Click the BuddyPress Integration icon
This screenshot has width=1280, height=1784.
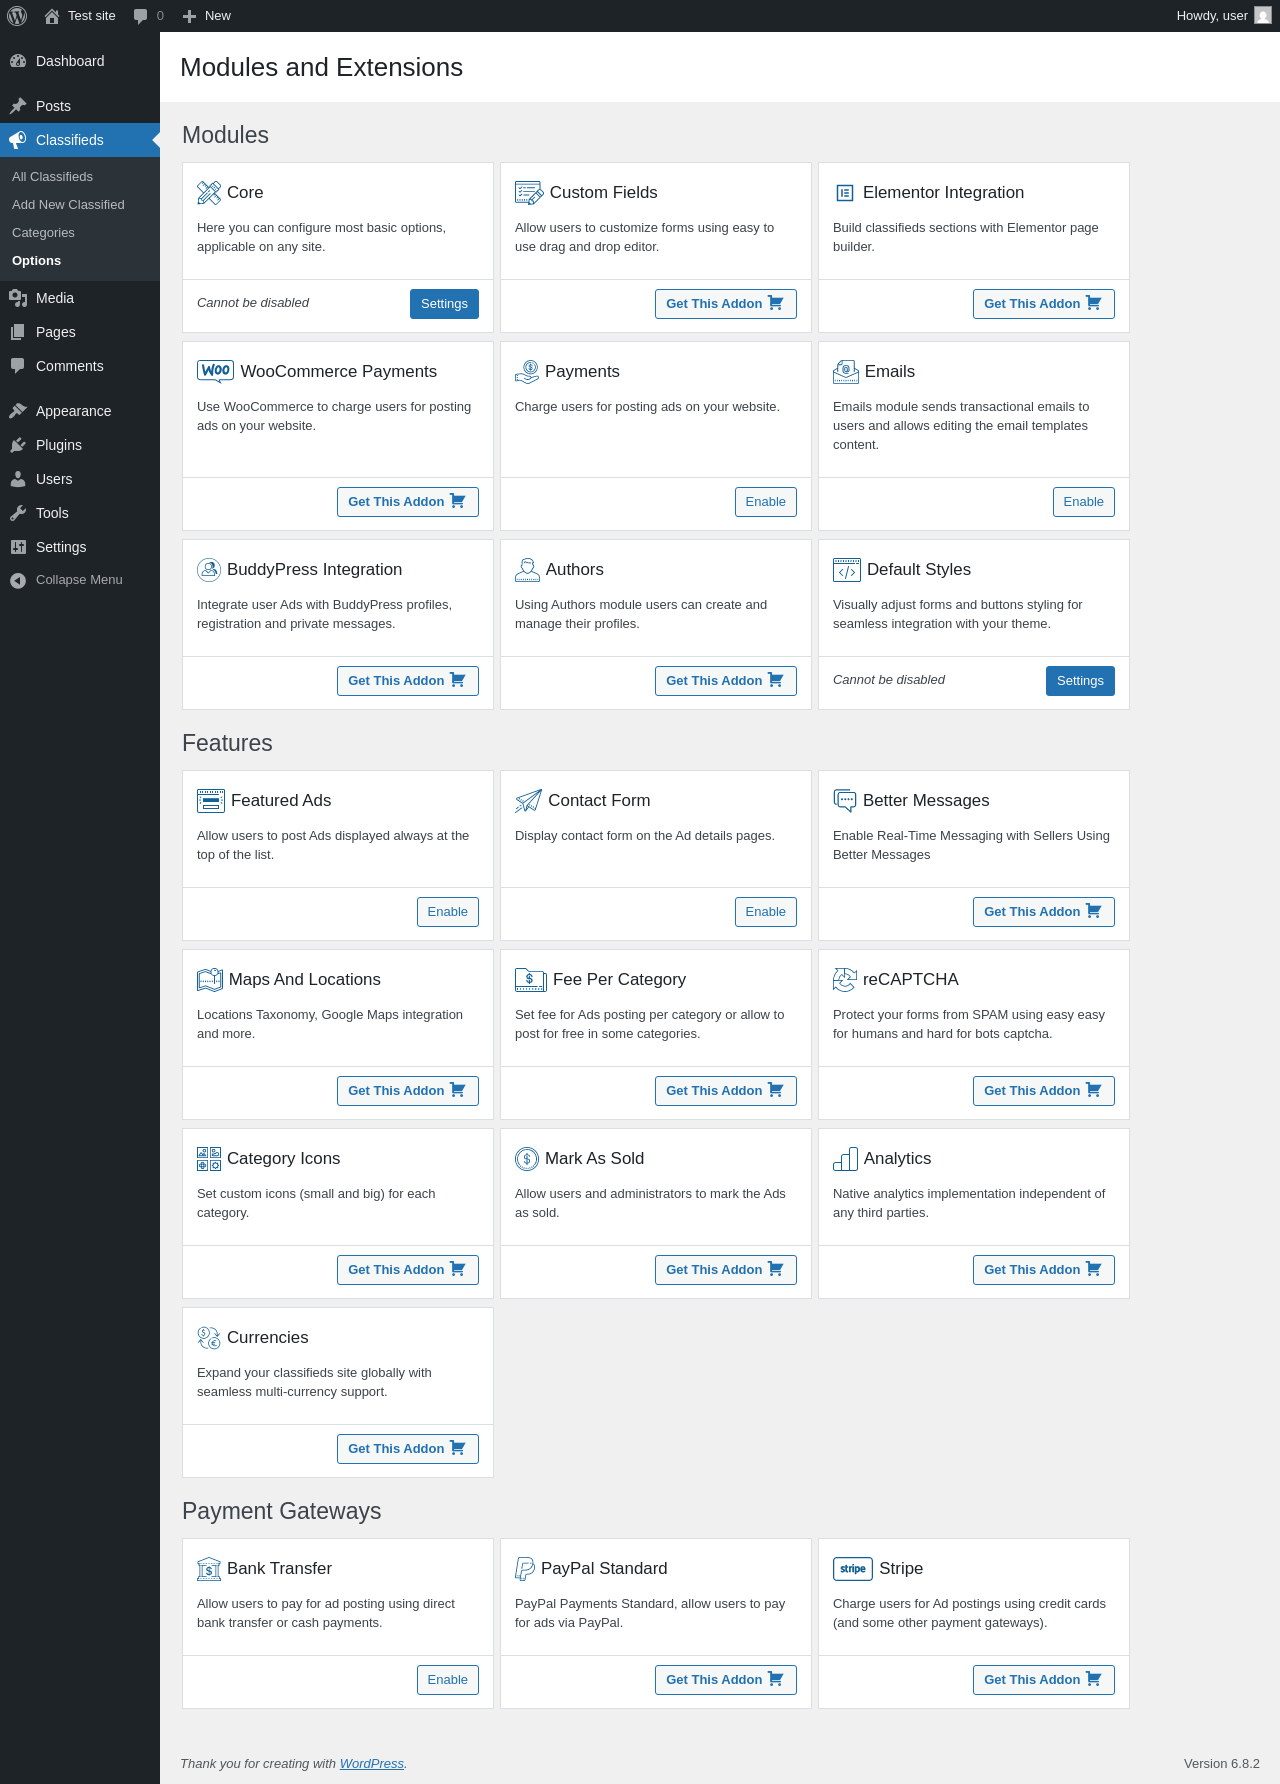pyautogui.click(x=209, y=569)
